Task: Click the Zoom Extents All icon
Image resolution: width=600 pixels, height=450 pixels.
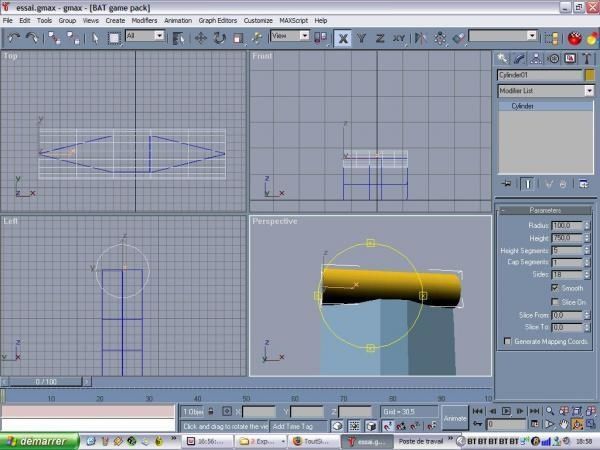Action: 590,411
